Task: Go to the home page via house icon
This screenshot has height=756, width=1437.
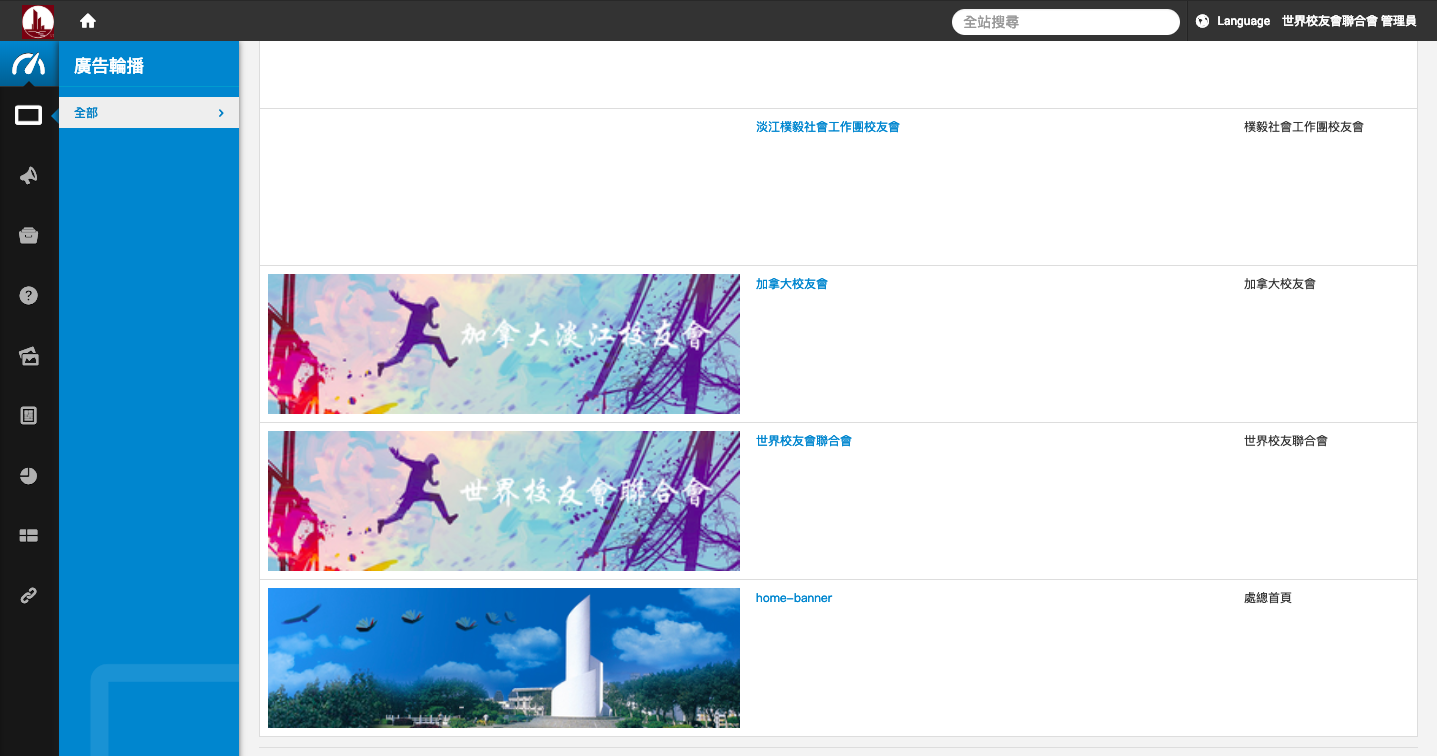Action: [x=88, y=21]
